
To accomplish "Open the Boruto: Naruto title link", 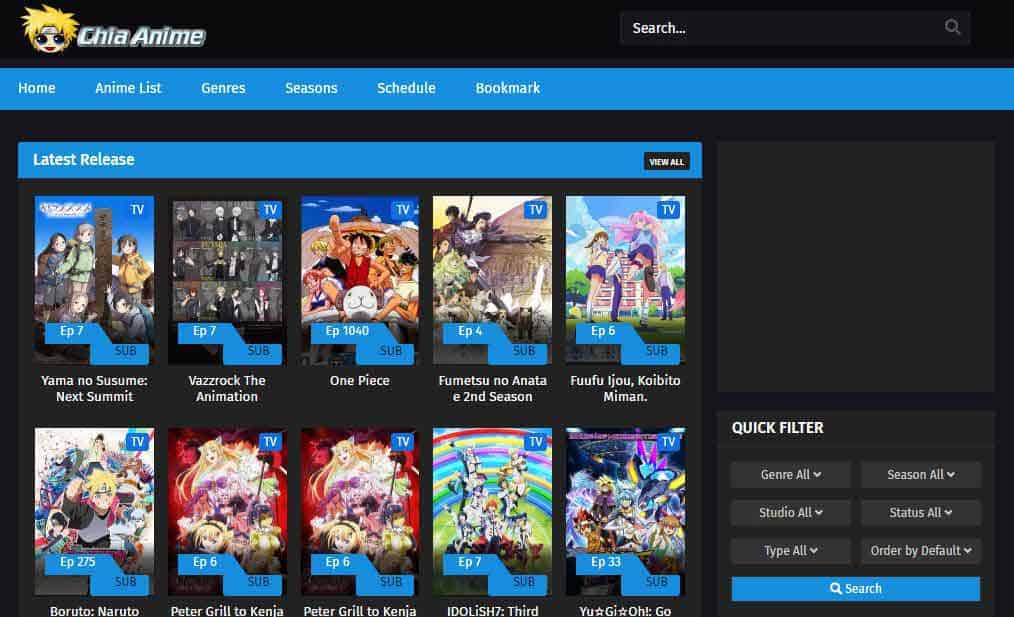I will 94,611.
